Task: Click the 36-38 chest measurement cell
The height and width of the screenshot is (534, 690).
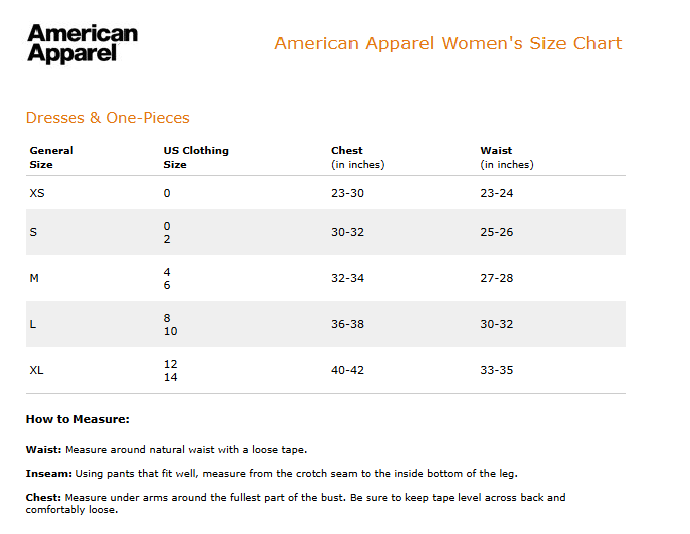Action: click(347, 324)
